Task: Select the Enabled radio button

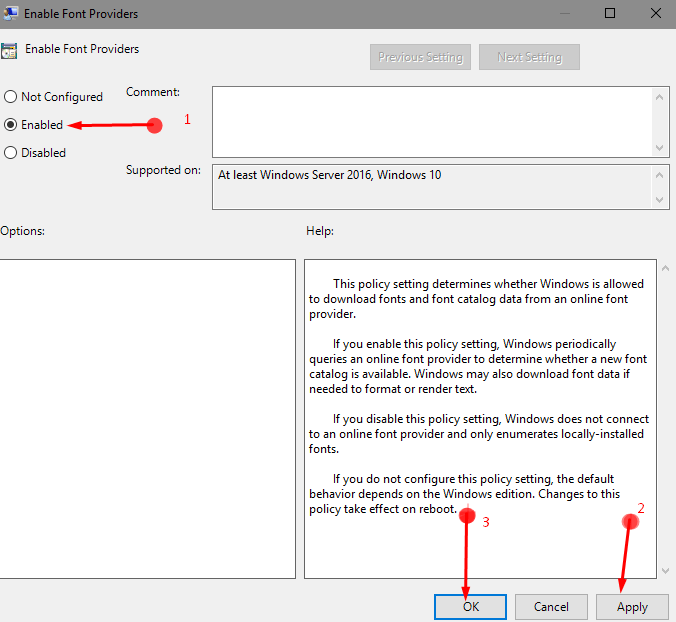Action: pos(10,125)
